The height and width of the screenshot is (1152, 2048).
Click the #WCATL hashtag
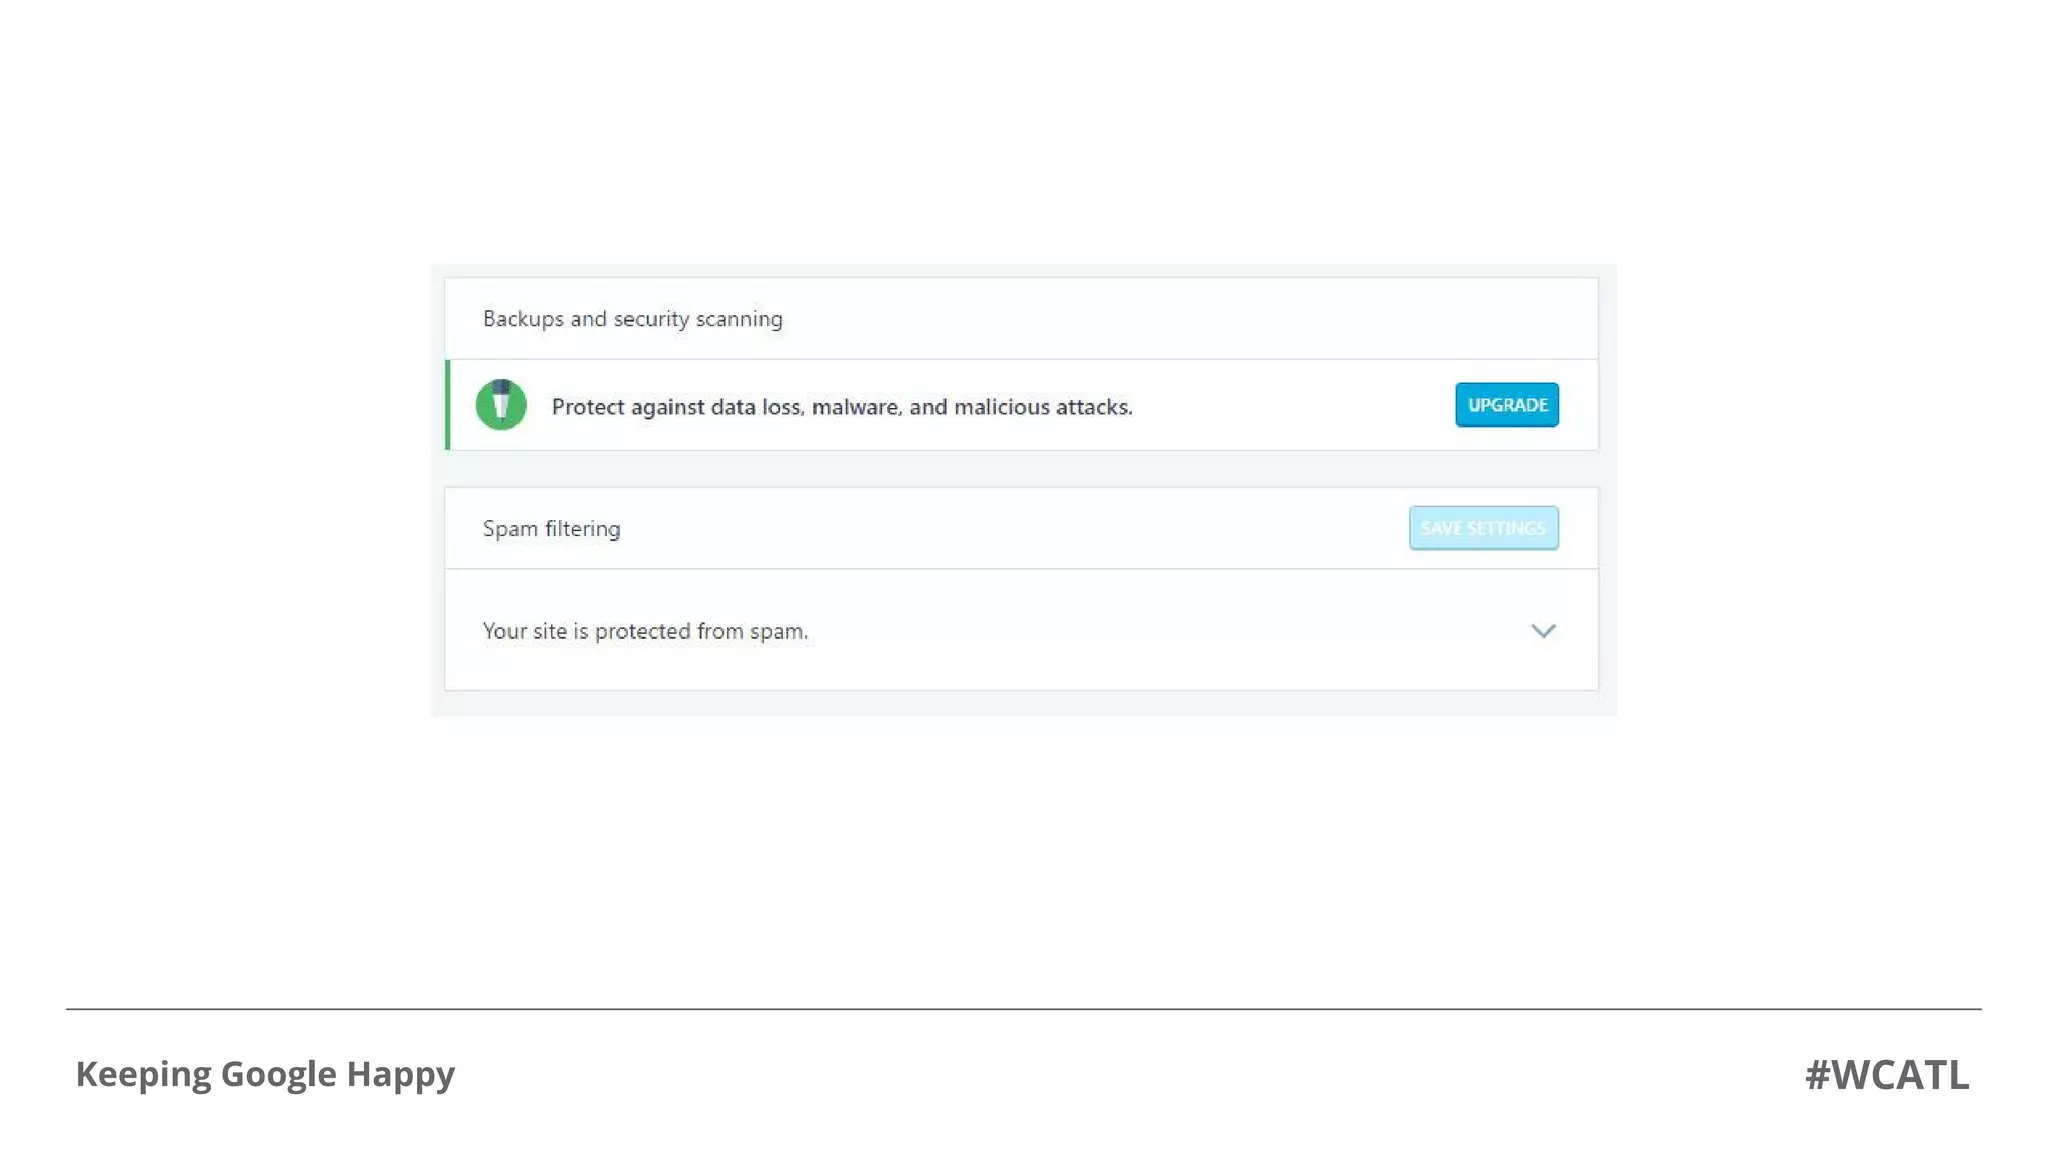pos(1886,1075)
